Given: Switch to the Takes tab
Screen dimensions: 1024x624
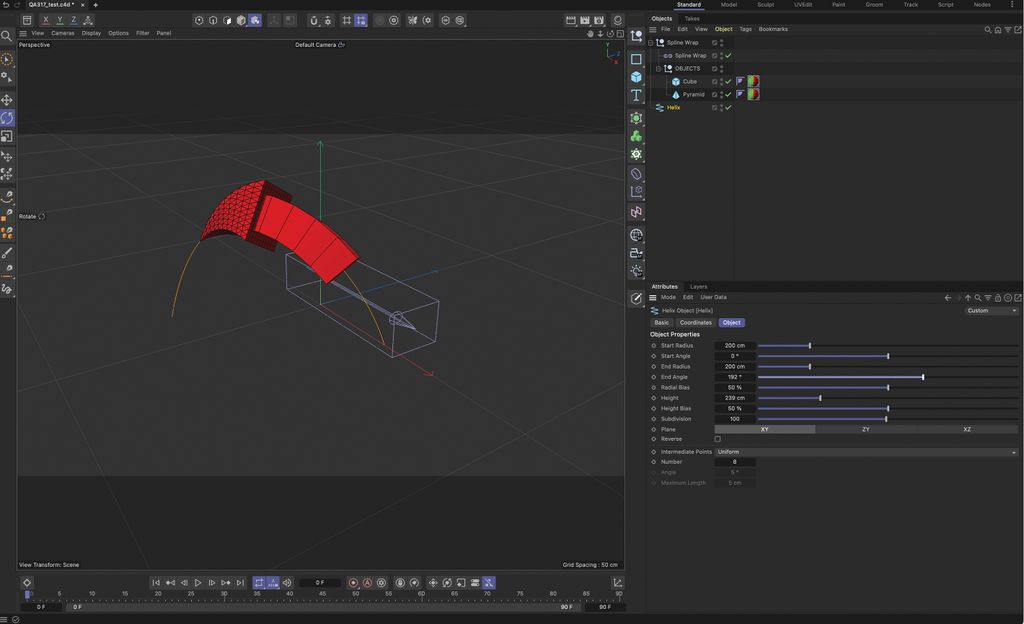Looking at the screenshot, I should pyautogui.click(x=693, y=18).
